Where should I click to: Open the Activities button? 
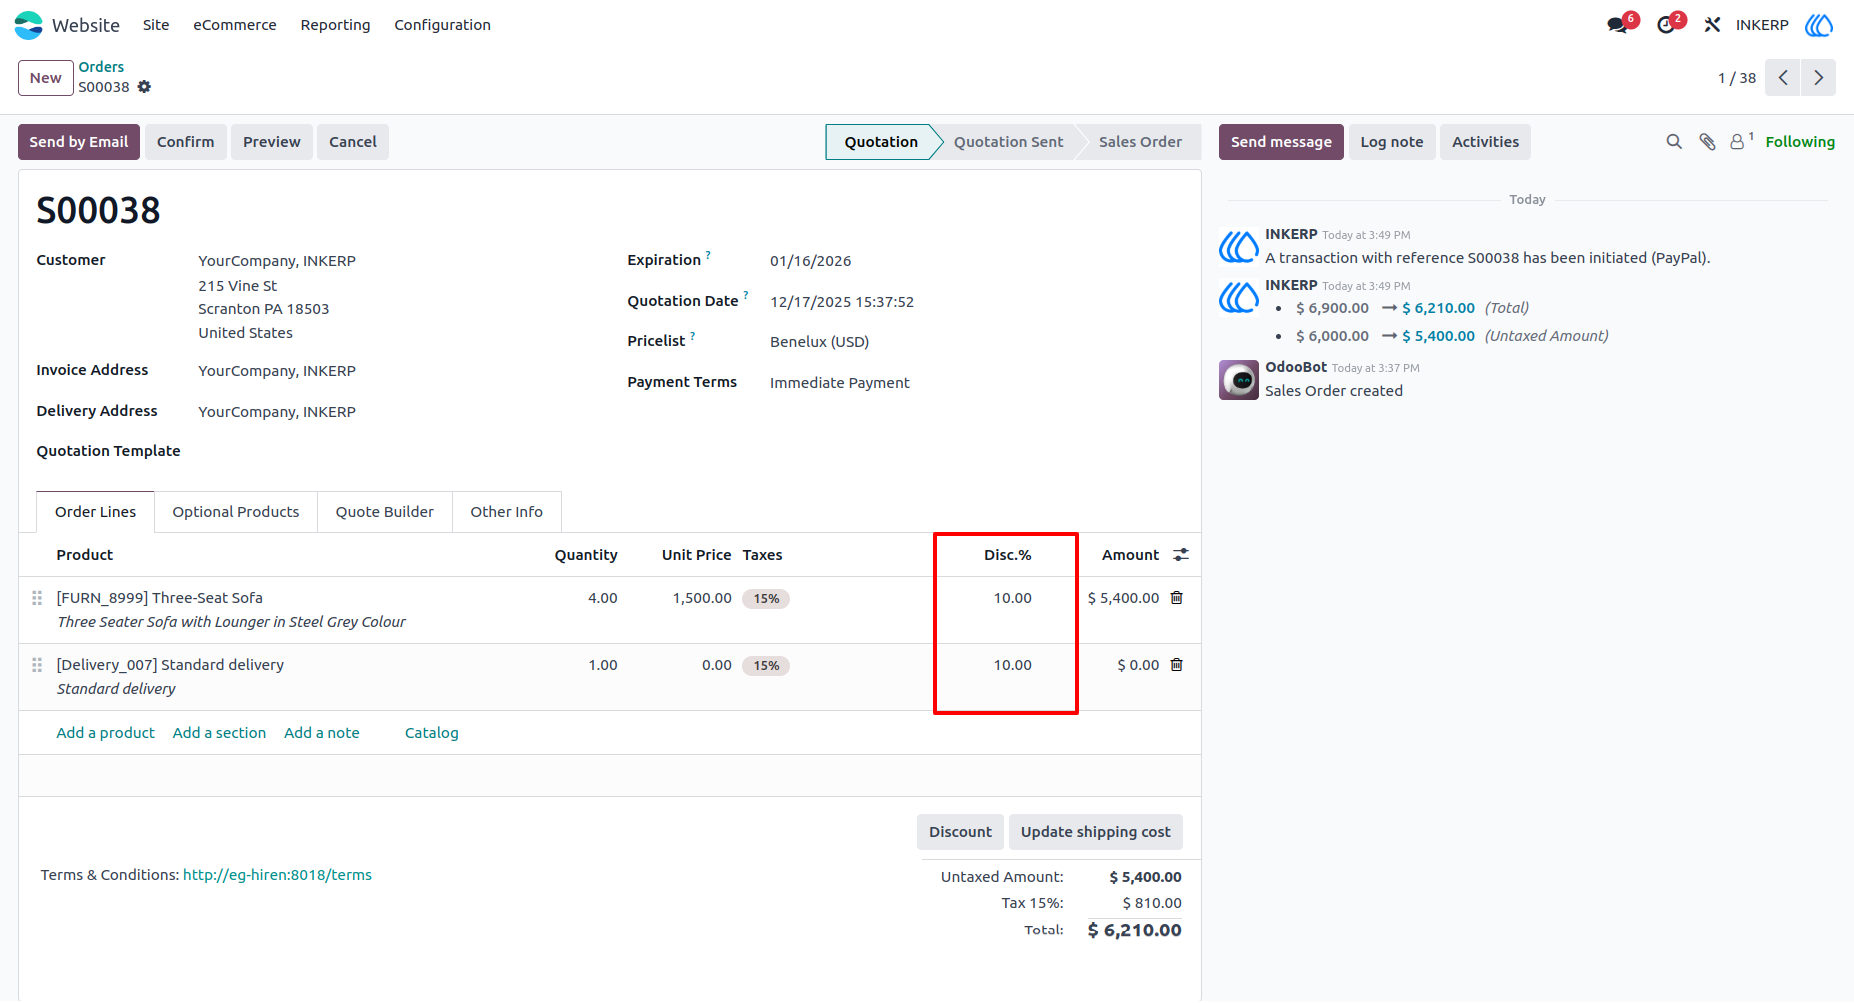click(1485, 142)
